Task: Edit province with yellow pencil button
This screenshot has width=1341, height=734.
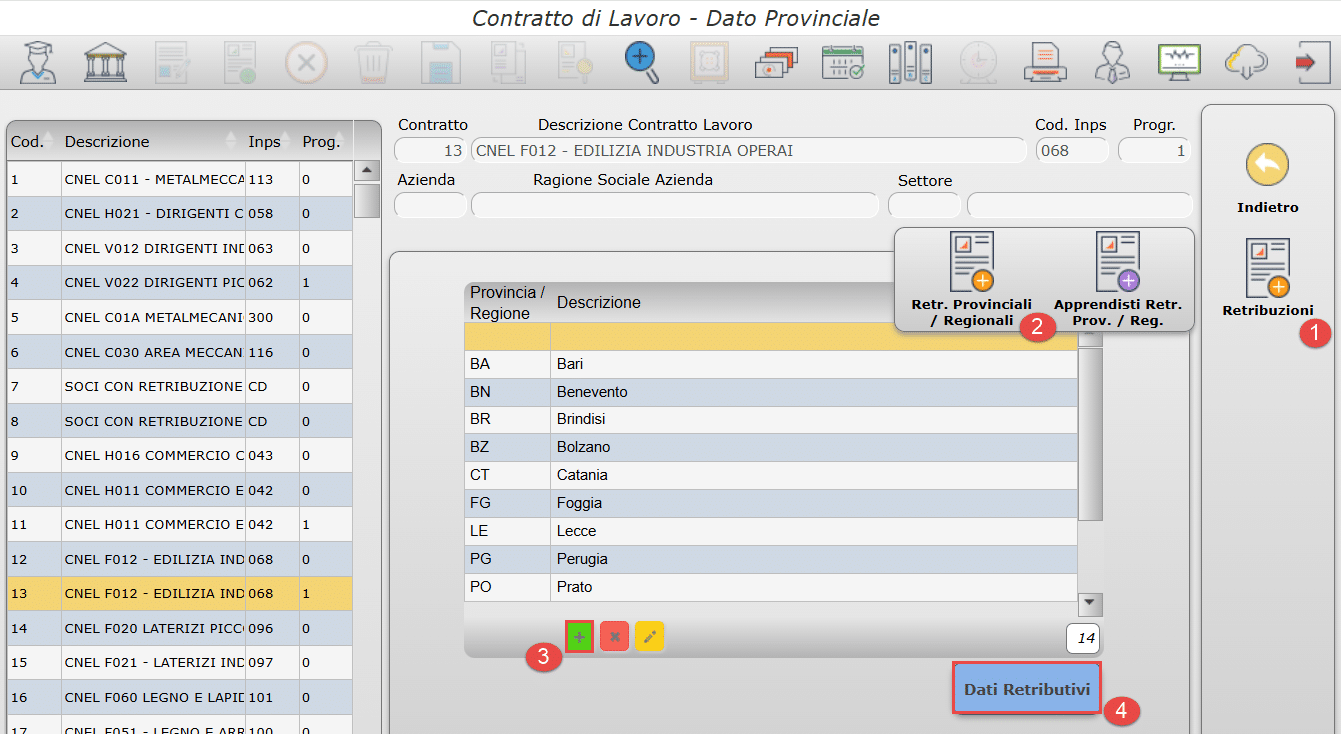Action: pos(650,637)
